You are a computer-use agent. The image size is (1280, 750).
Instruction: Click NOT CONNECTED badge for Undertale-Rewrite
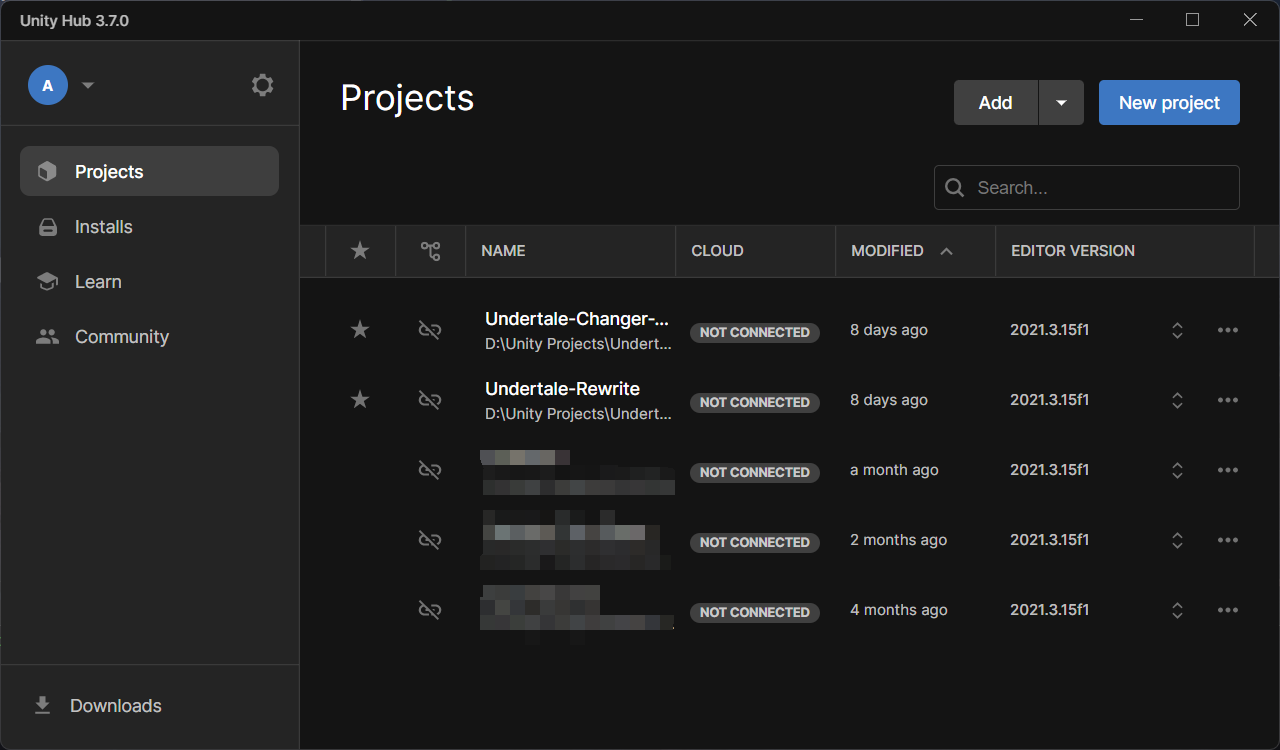755,402
